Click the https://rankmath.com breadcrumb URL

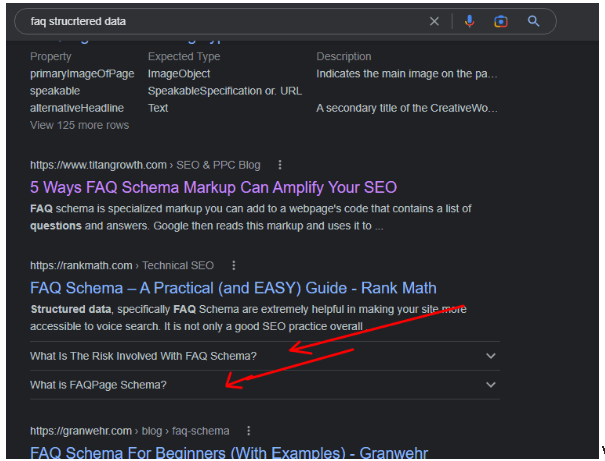click(81, 265)
